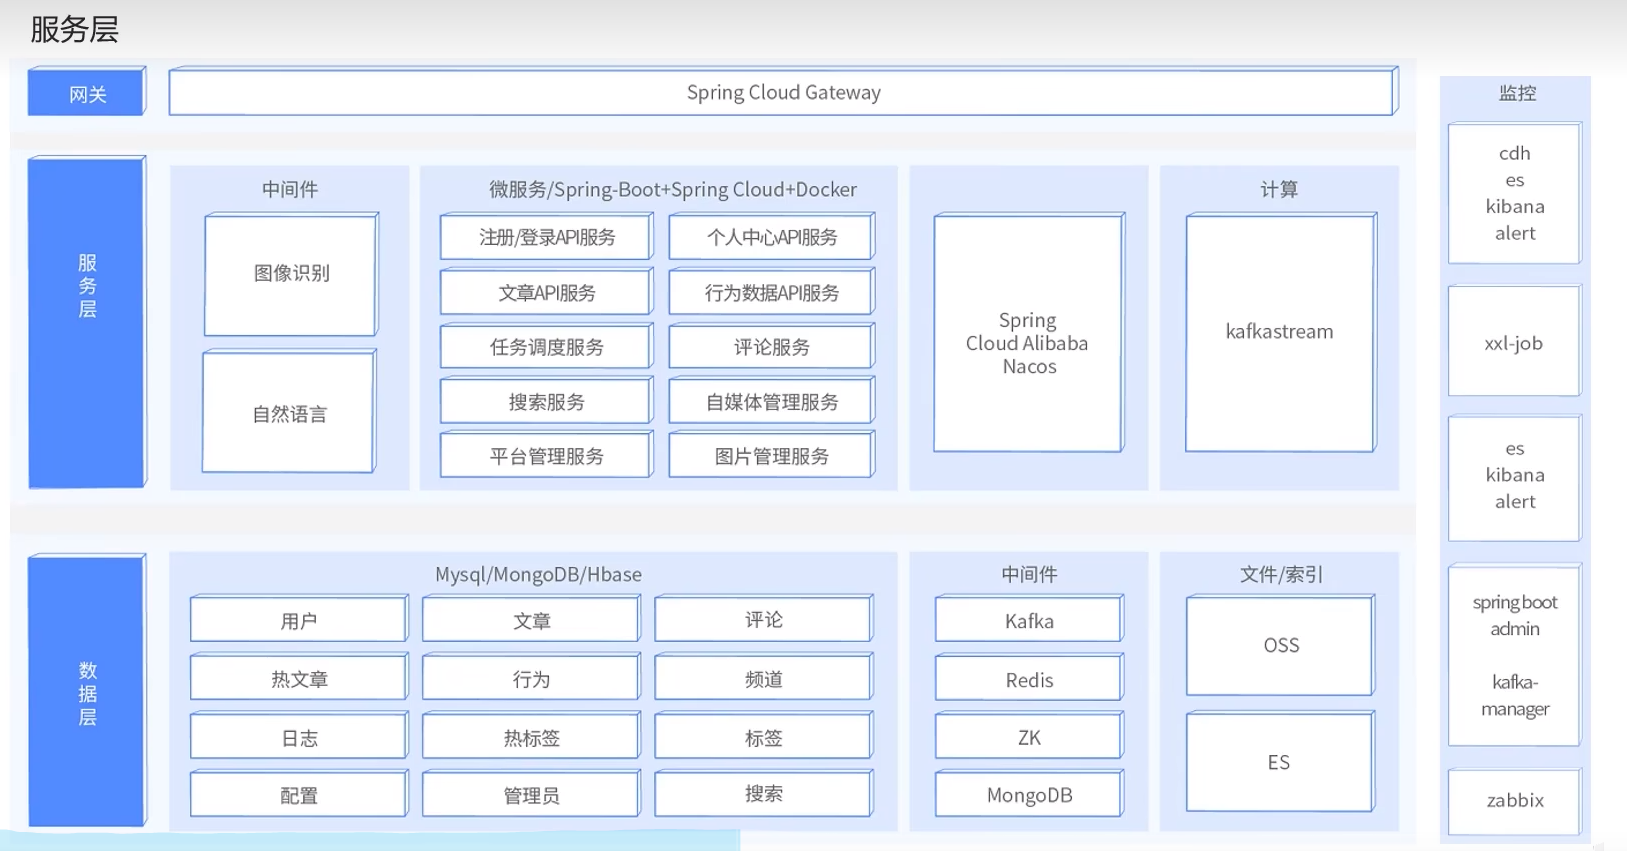Viewport: 1627px width, 851px height.
Task: Click the 计算 section heading
Action: point(1279,189)
